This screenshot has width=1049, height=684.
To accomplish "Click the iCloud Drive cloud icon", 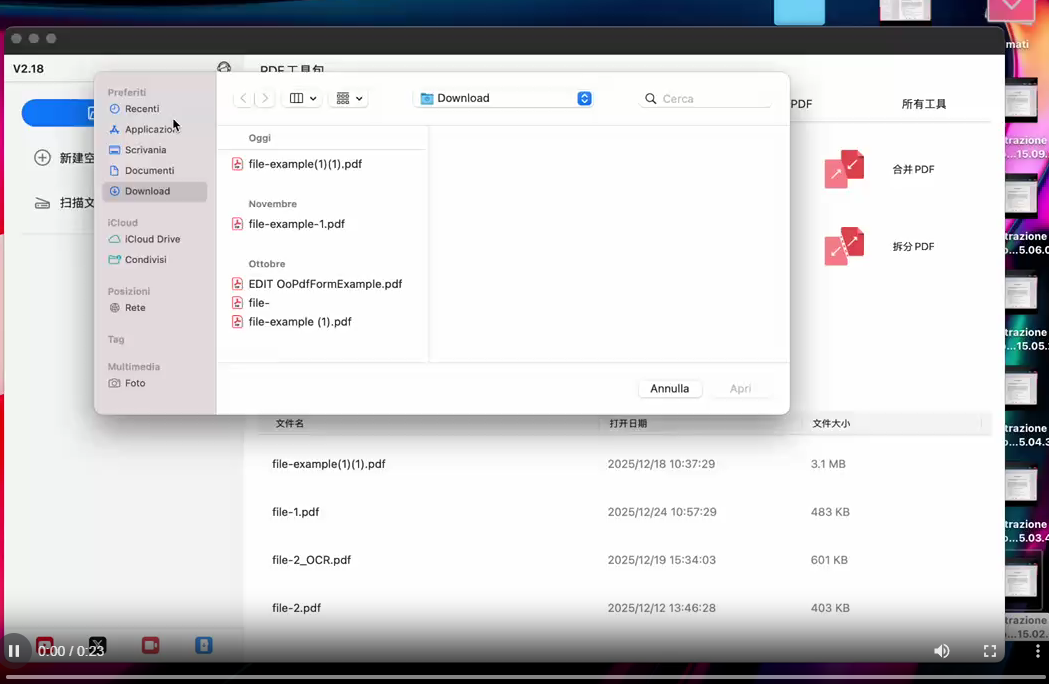I will click(114, 239).
